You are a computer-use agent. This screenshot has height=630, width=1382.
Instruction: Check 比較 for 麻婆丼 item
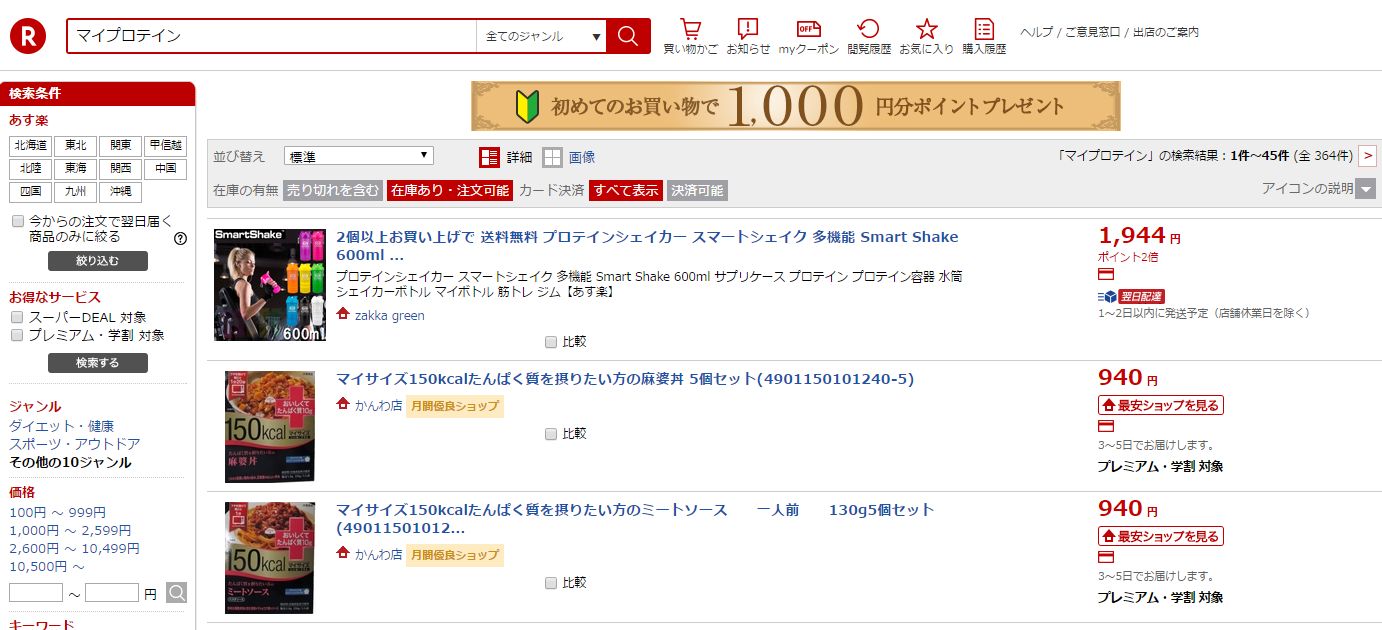pyautogui.click(x=551, y=434)
